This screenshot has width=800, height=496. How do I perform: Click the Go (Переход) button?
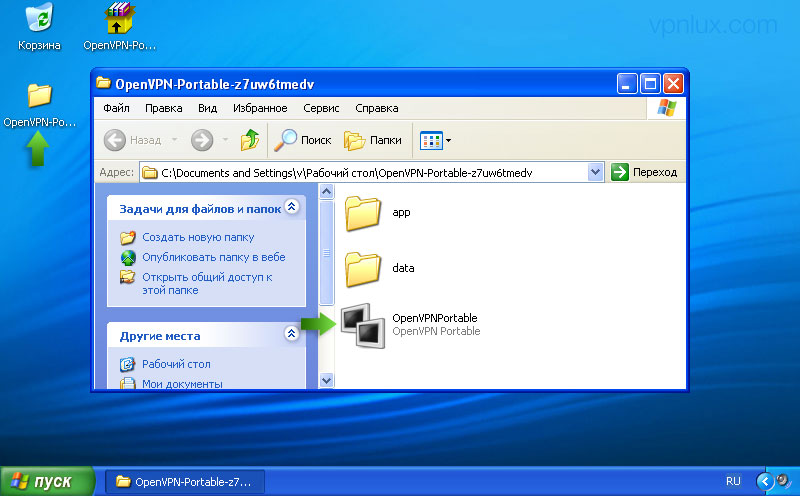(644, 172)
